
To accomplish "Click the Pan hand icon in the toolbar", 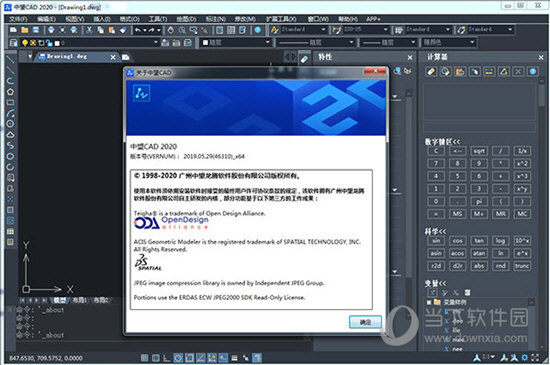I will pyautogui.click(x=170, y=30).
